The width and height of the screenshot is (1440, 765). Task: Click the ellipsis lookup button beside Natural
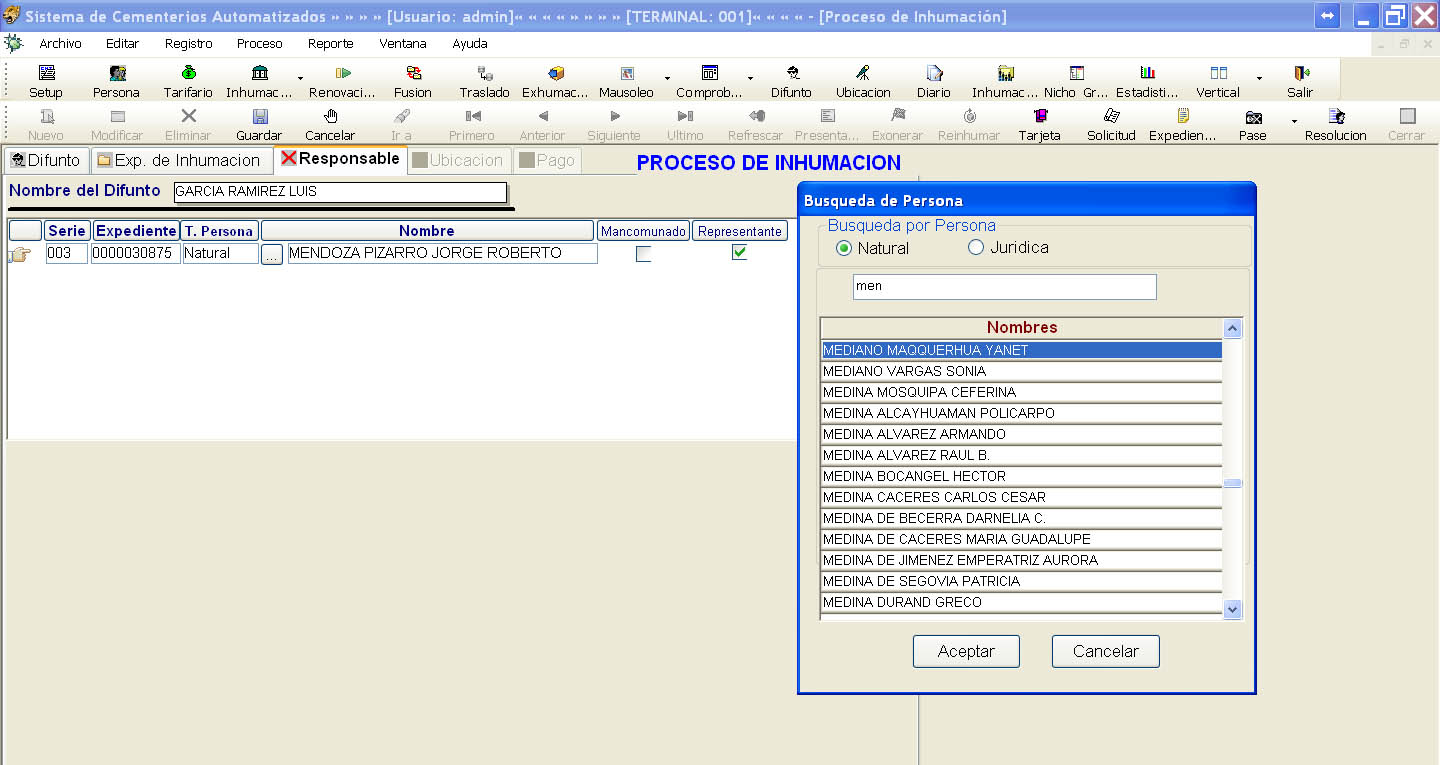[x=272, y=254]
